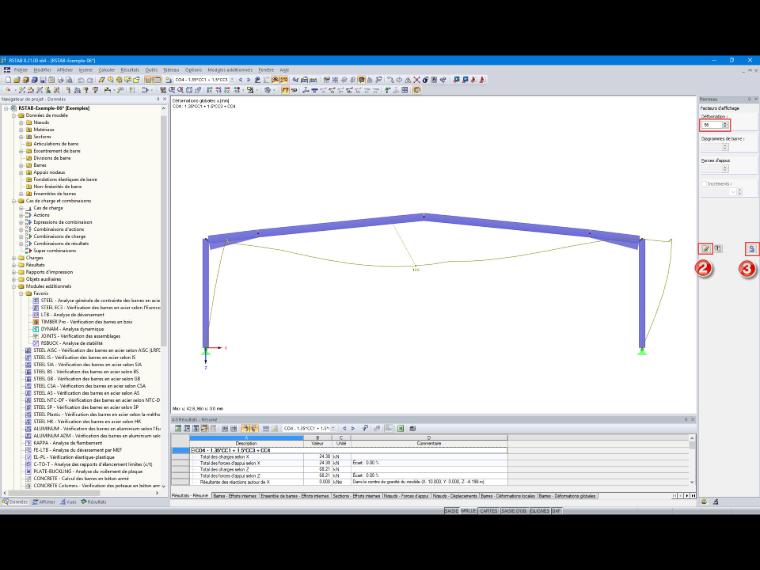Expand the Appuis nodaux tree node
Viewport: 760px width, 570px height.
point(21,172)
